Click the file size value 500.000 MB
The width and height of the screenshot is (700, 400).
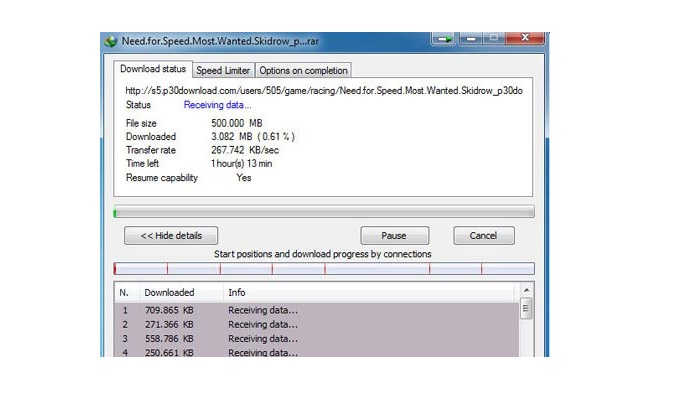(237, 123)
